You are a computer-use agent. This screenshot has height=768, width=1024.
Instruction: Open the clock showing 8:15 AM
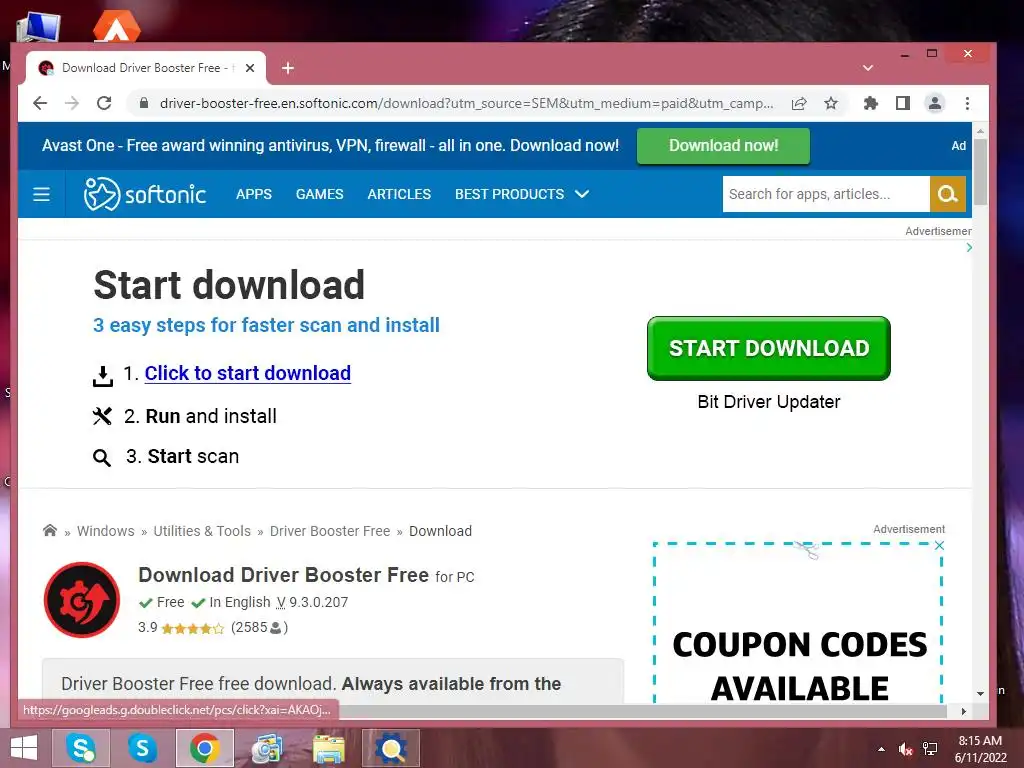tap(981, 748)
